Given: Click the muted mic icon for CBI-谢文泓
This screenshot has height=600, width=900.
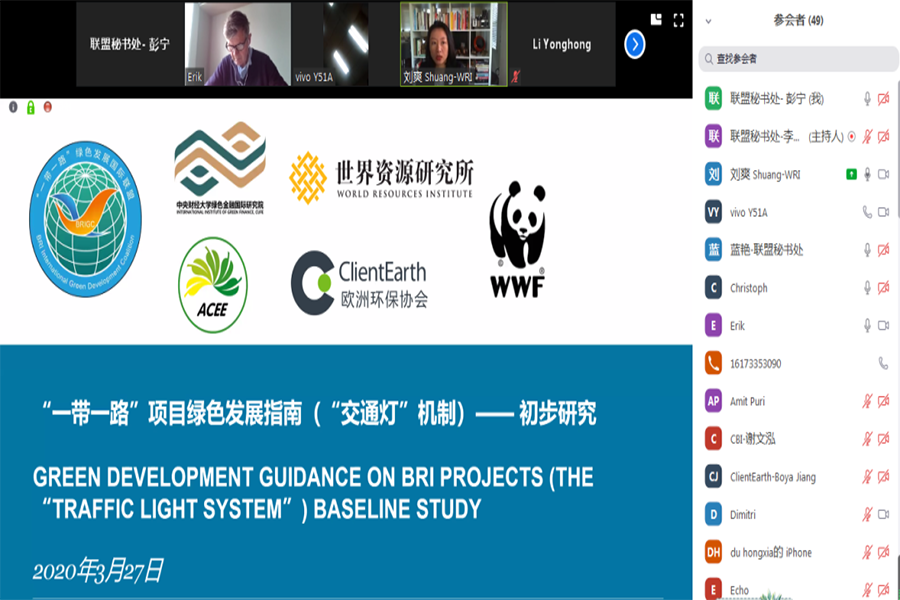Looking at the screenshot, I should click(x=867, y=439).
